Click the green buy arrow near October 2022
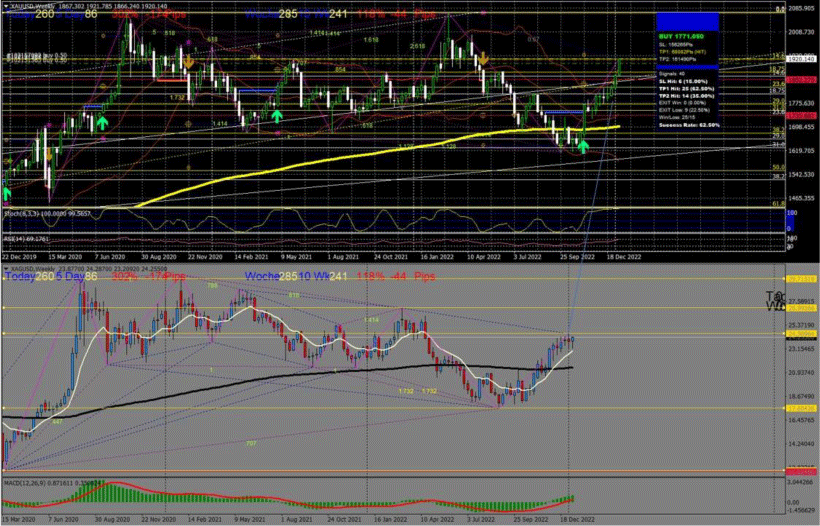The height and width of the screenshot is (526, 820). coord(583,147)
